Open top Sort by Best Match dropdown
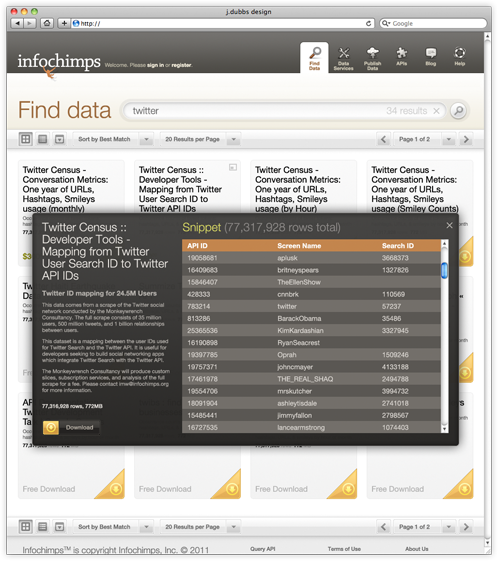The image size is (498, 561). [x=113, y=139]
